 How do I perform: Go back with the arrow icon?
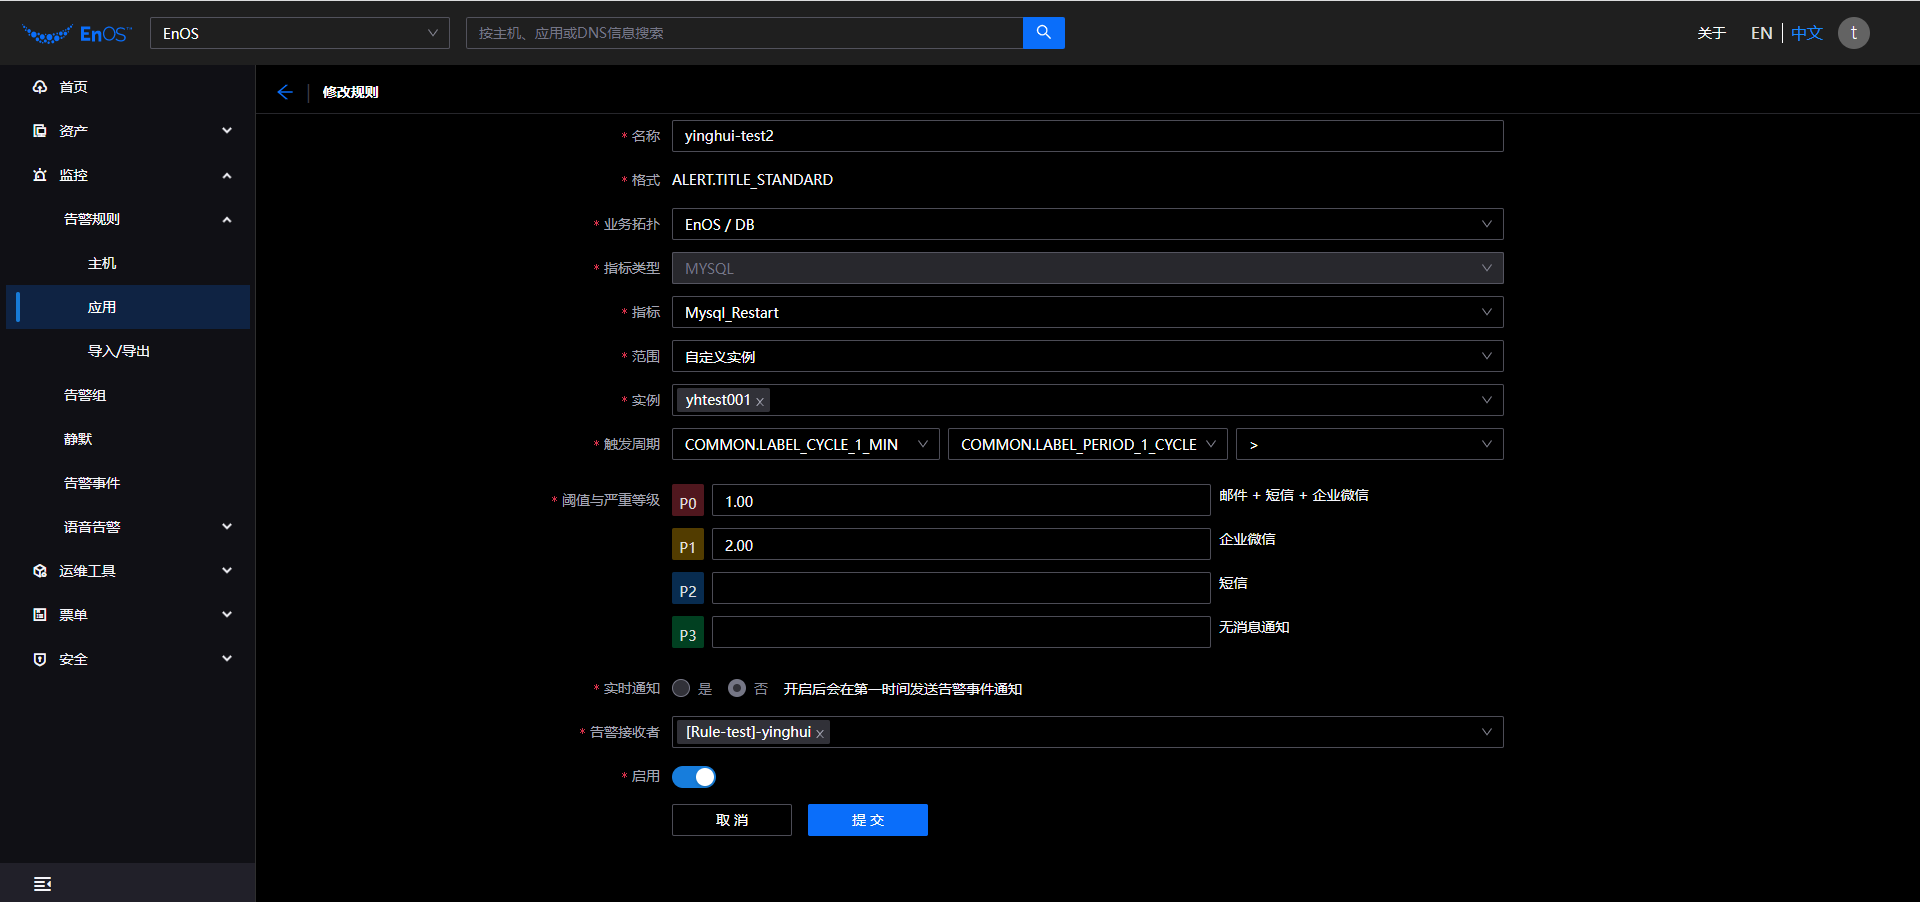pos(285,92)
